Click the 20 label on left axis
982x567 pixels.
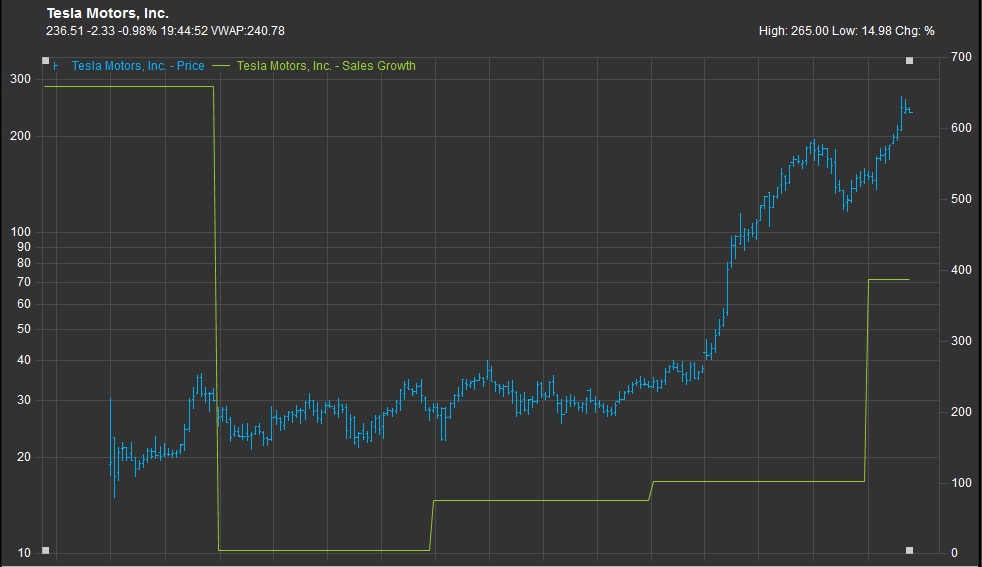(x=24, y=457)
